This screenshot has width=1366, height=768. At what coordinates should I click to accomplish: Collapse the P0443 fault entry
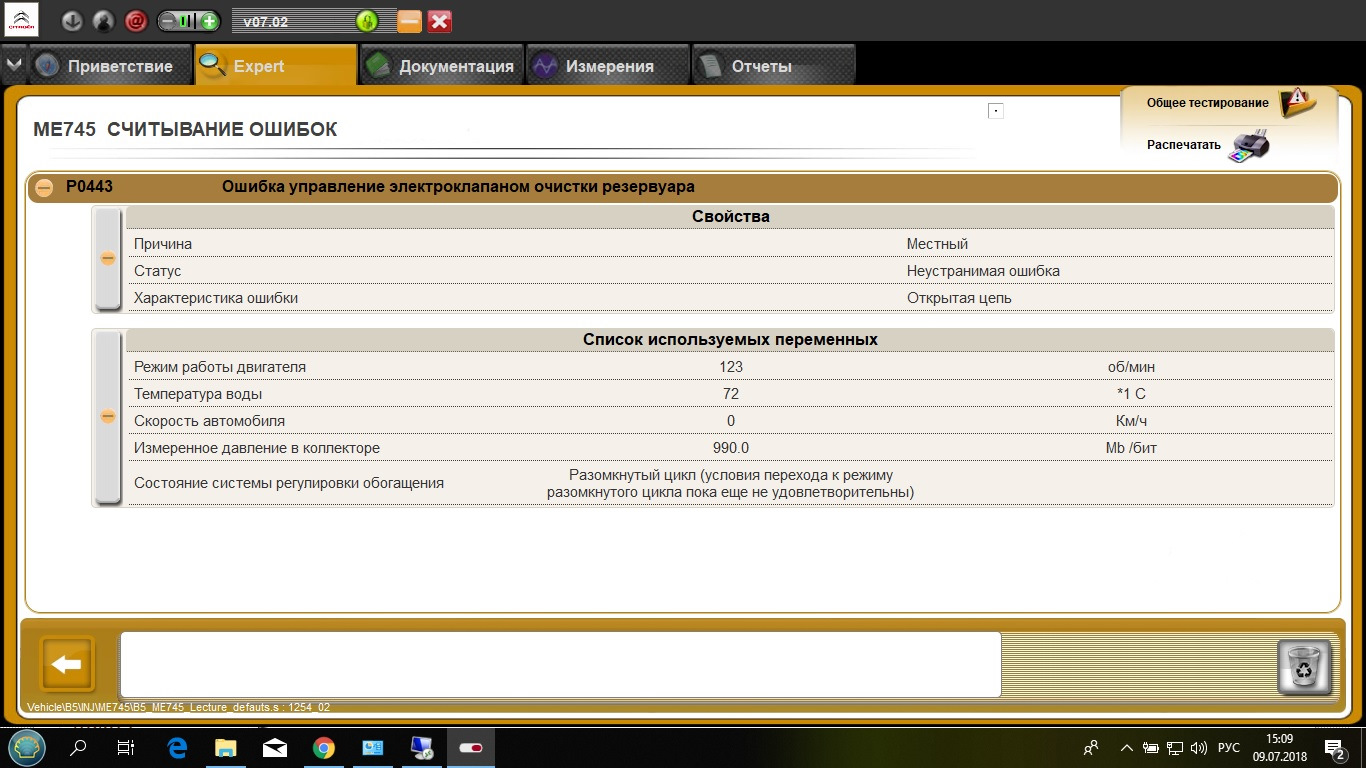coord(44,187)
